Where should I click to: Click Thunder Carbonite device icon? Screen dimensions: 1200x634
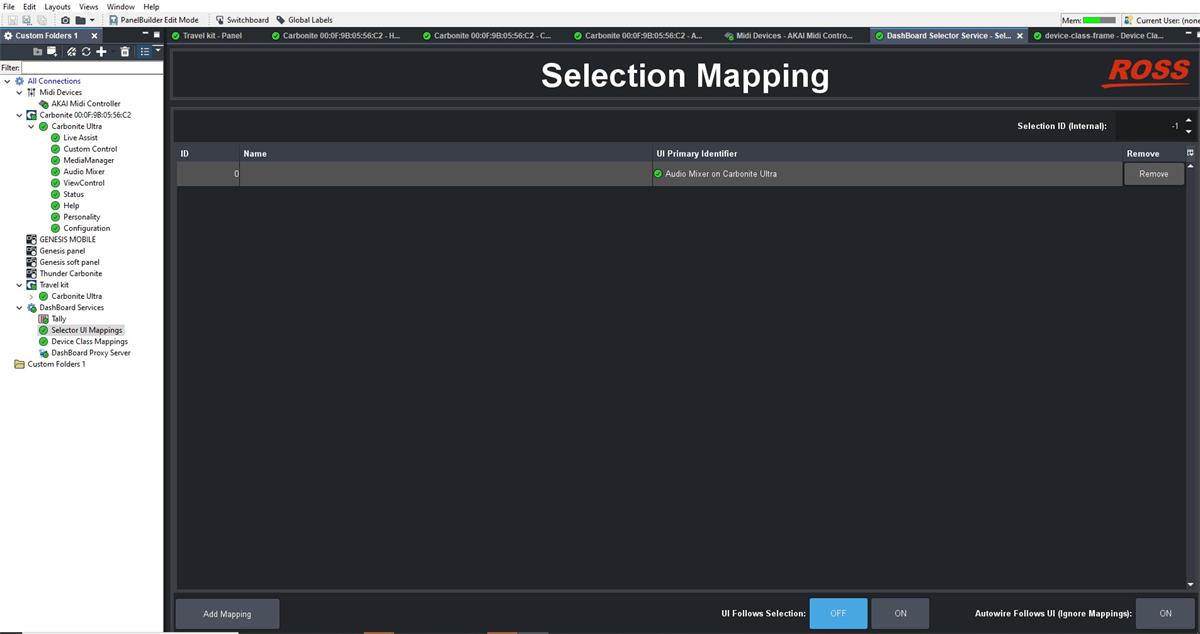tap(31, 273)
